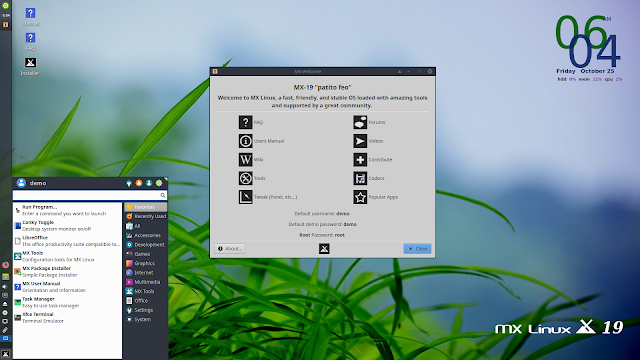Open the Office category

click(145, 300)
